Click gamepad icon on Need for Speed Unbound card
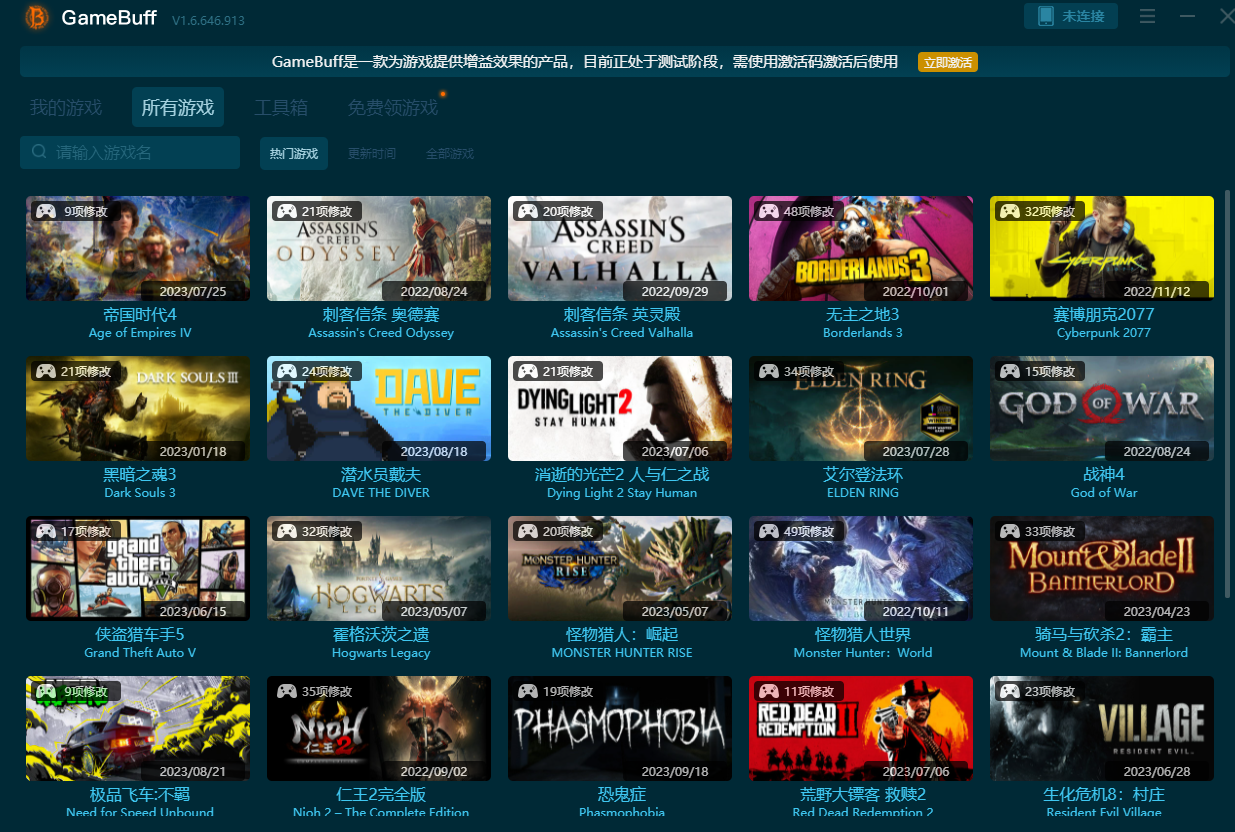This screenshot has width=1235, height=832. (x=46, y=691)
